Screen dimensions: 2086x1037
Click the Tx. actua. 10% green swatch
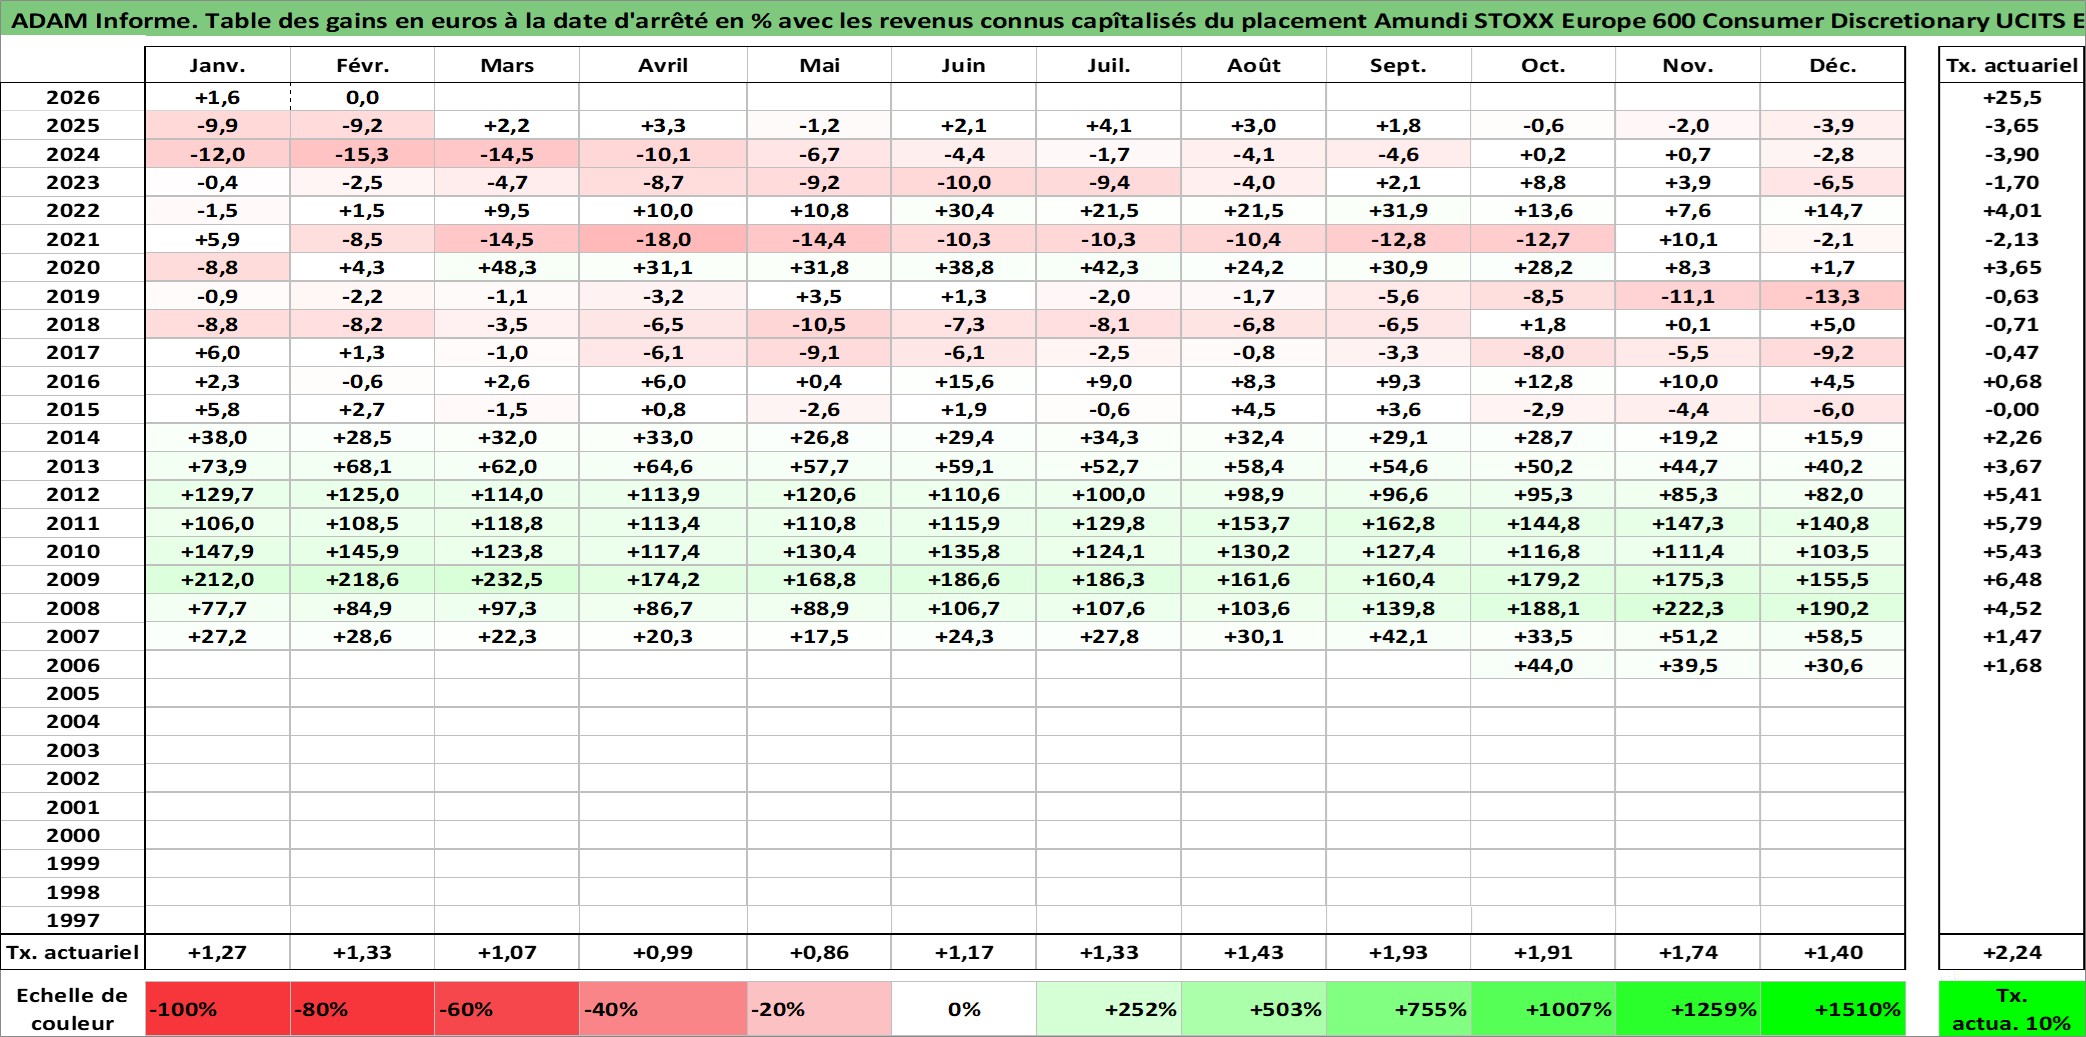2012,1009
